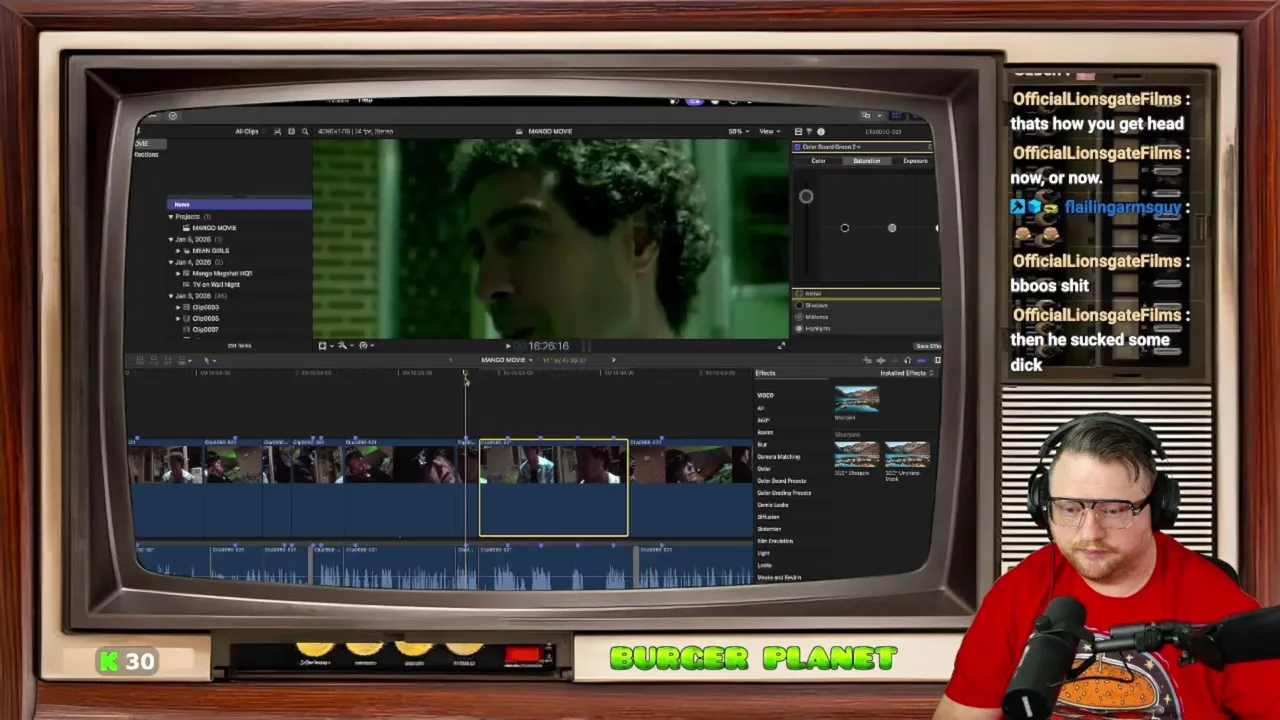The image size is (1280, 720).
Task: Select the Shadows puck on color board
Action: tap(845, 228)
